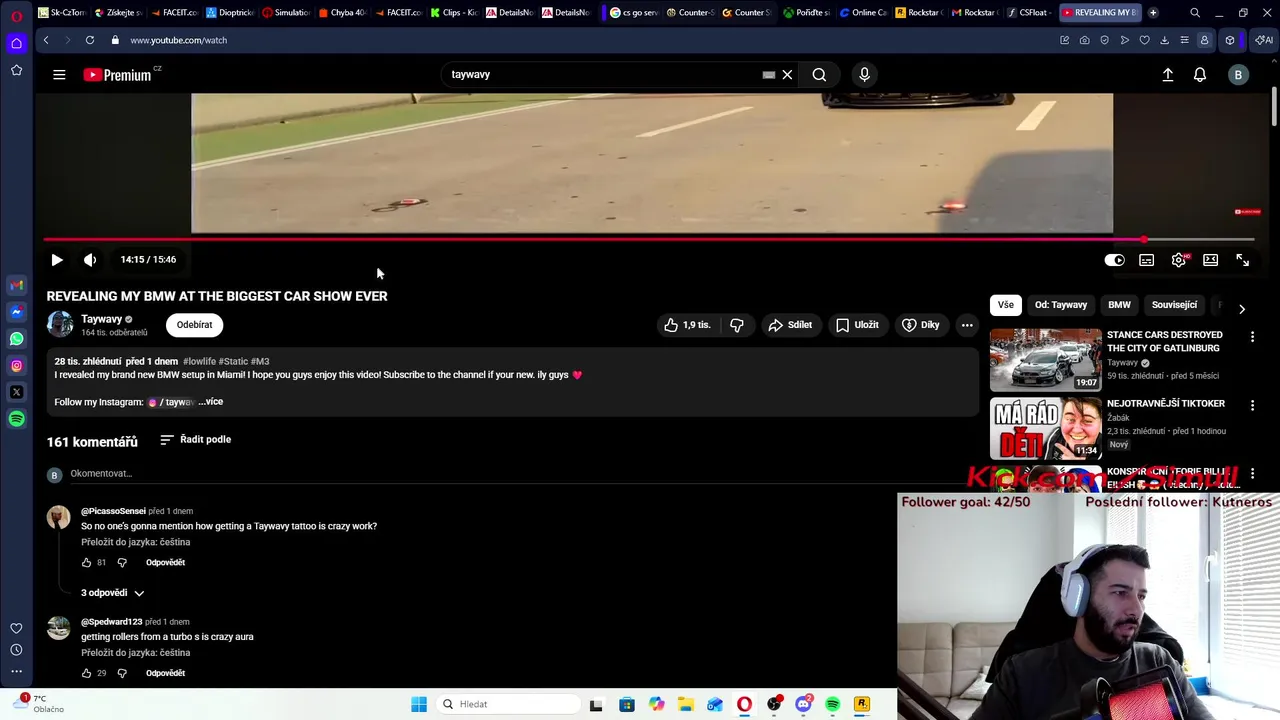The height and width of the screenshot is (720, 1280).
Task: Open Messenger in Opera sidebar
Action: point(17,312)
